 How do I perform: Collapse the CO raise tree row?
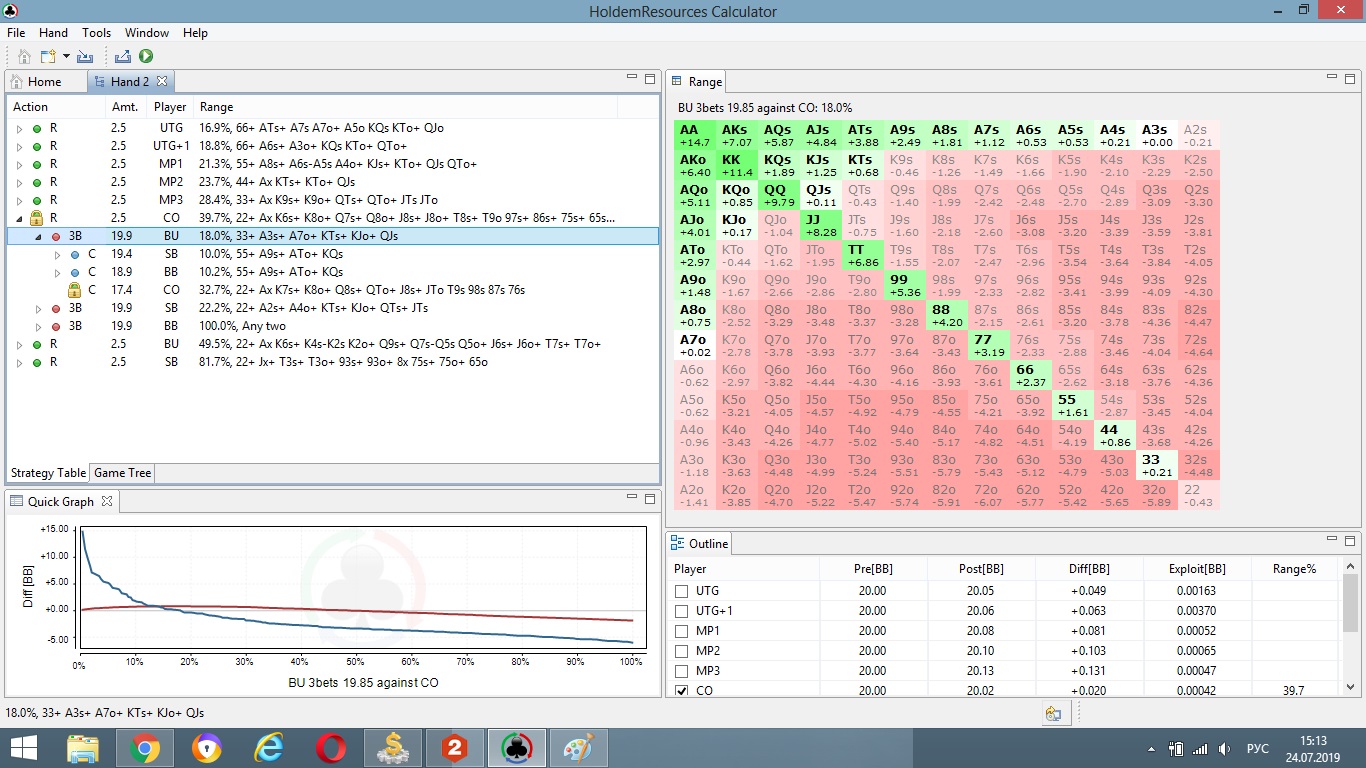tap(19, 218)
